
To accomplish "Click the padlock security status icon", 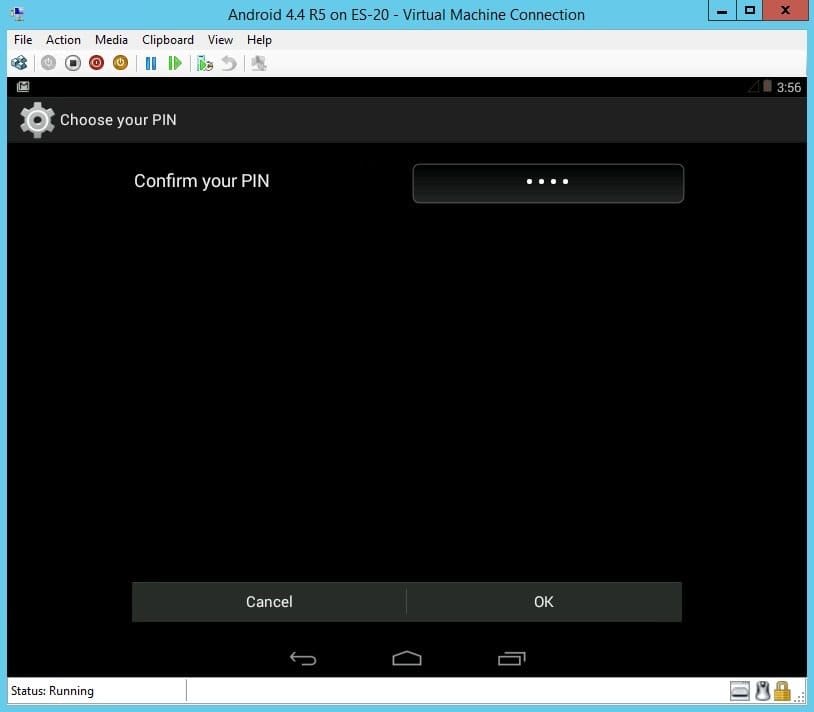I will tap(782, 691).
